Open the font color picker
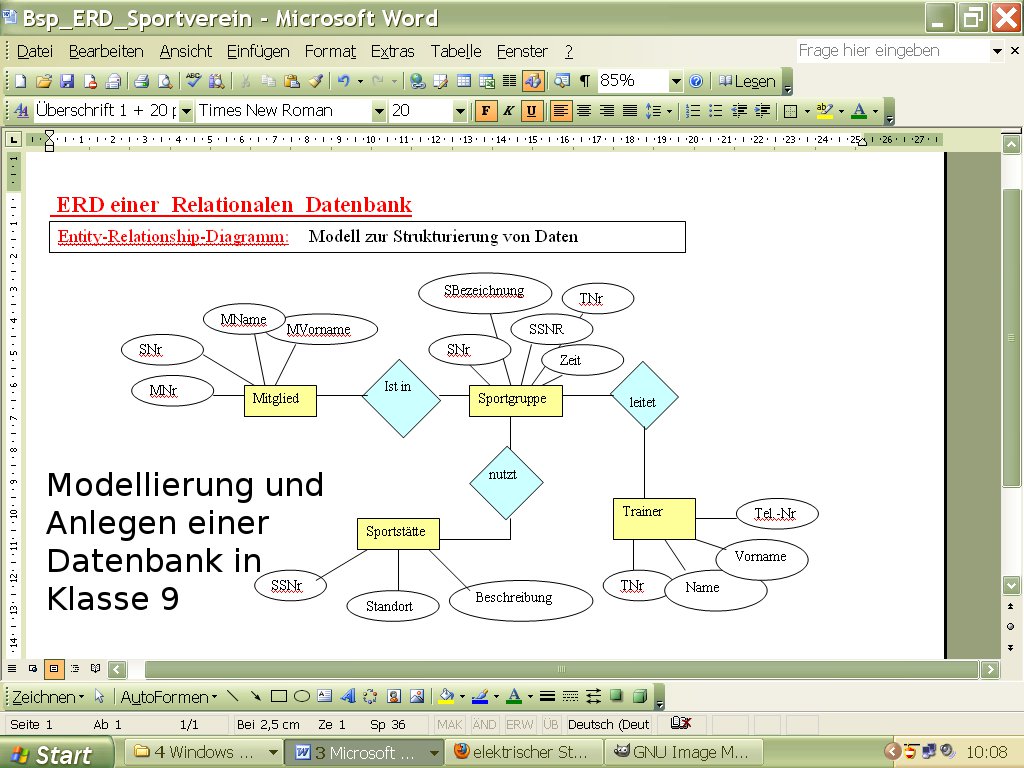The width and height of the screenshot is (1024, 768). pos(875,111)
